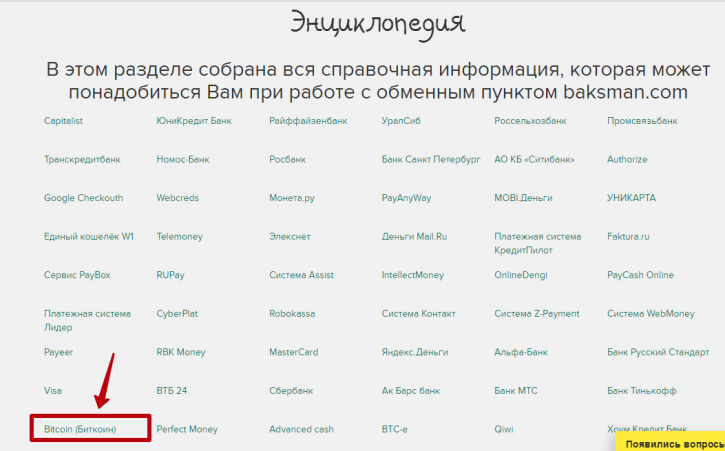Open Банк Санкт Петербург link
725x451 pixels.
(431, 160)
